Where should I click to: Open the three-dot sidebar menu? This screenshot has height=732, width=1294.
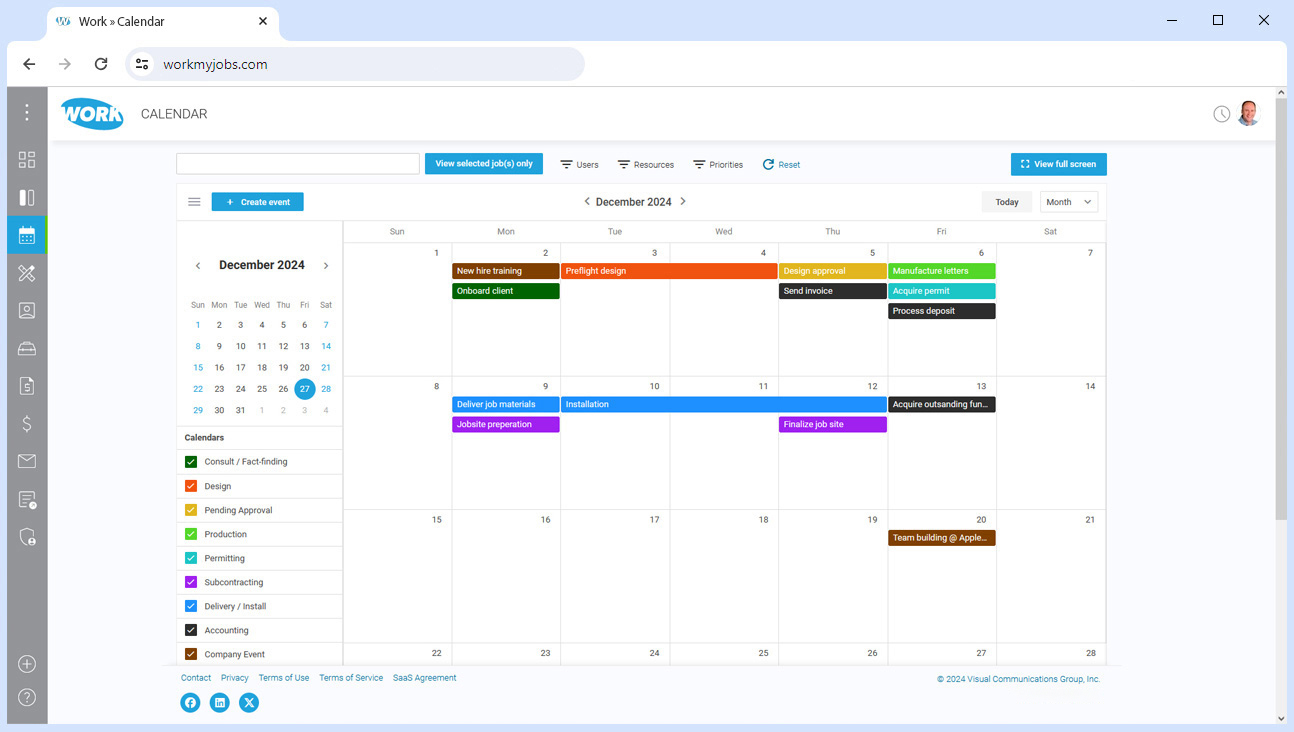[x=27, y=113]
